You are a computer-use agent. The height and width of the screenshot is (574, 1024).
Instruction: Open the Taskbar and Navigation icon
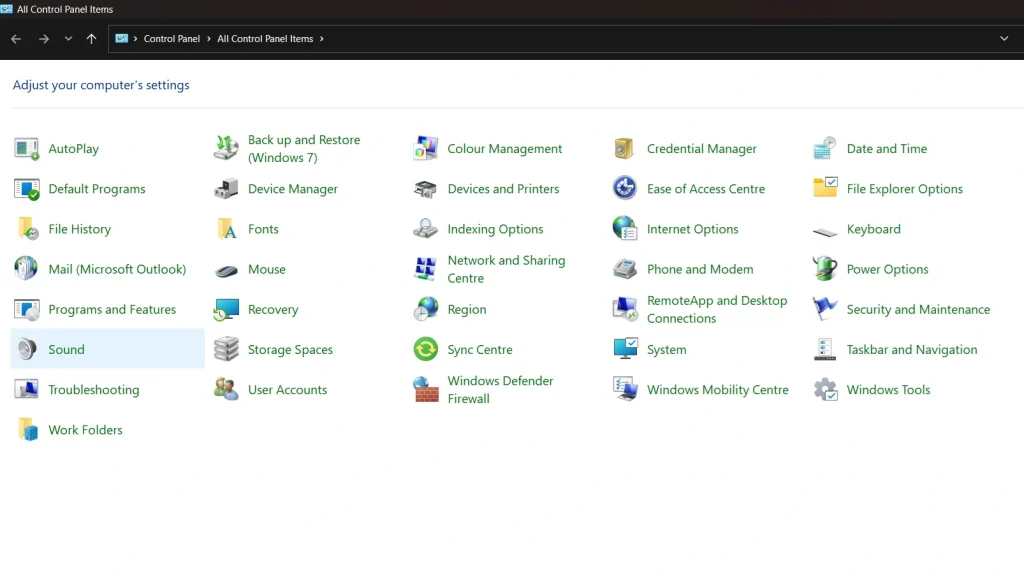coord(825,349)
